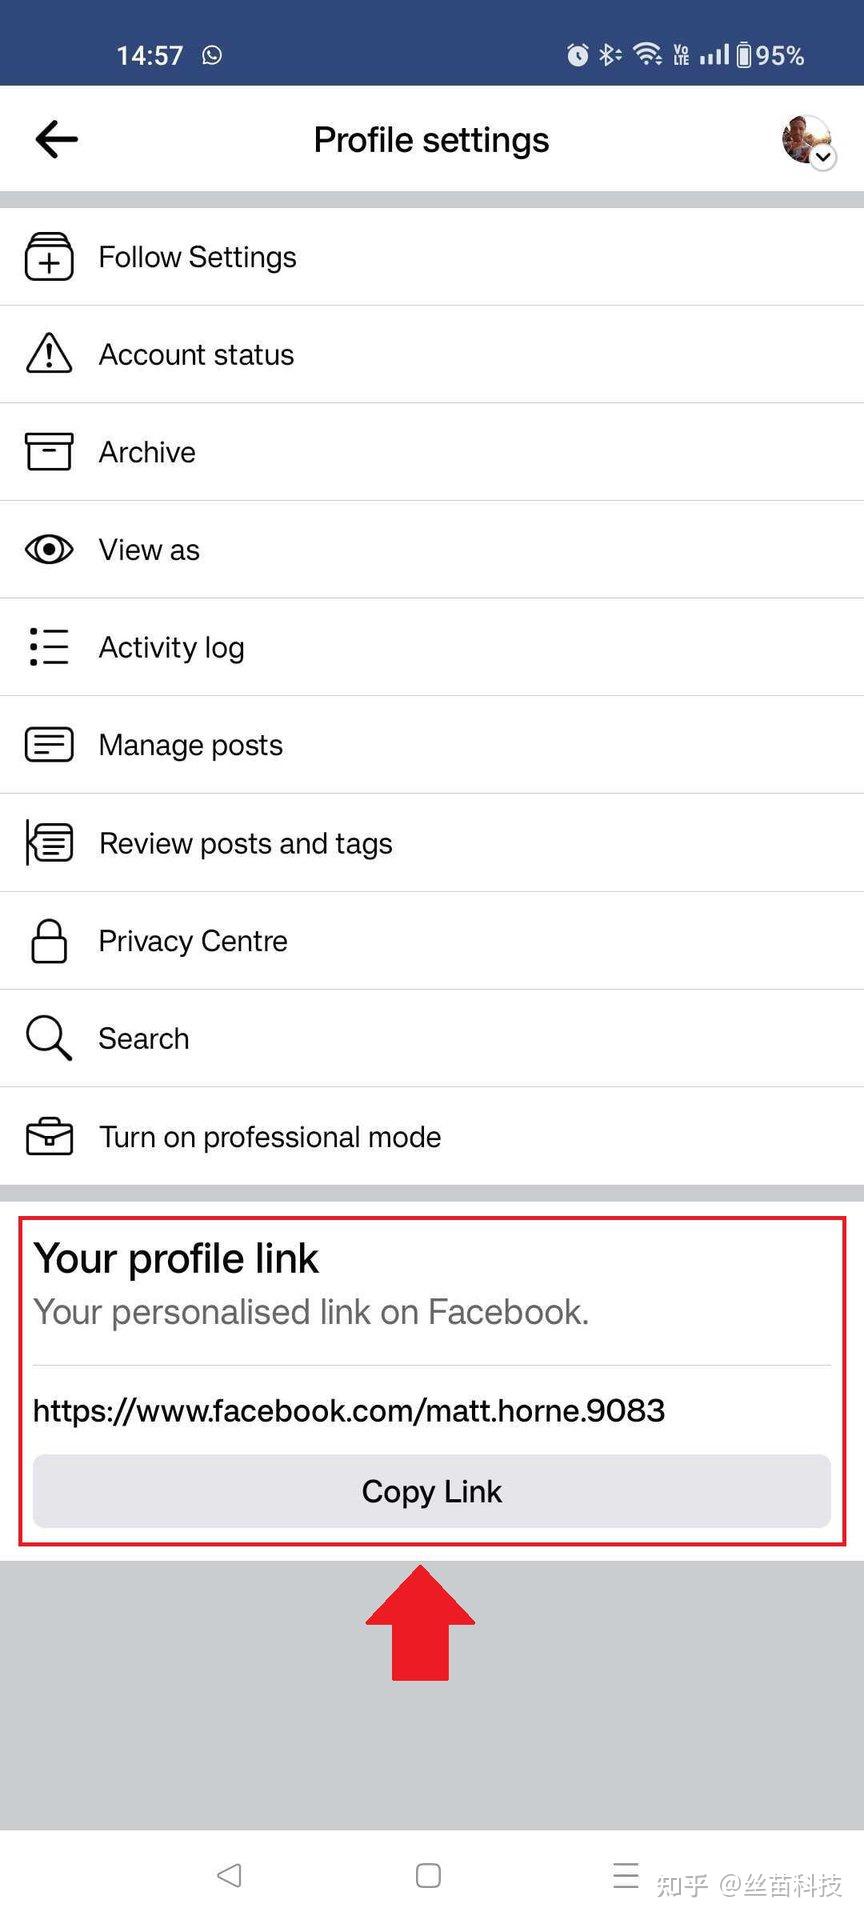Open Follow Settings via its icon
864x1920 pixels.
48,257
